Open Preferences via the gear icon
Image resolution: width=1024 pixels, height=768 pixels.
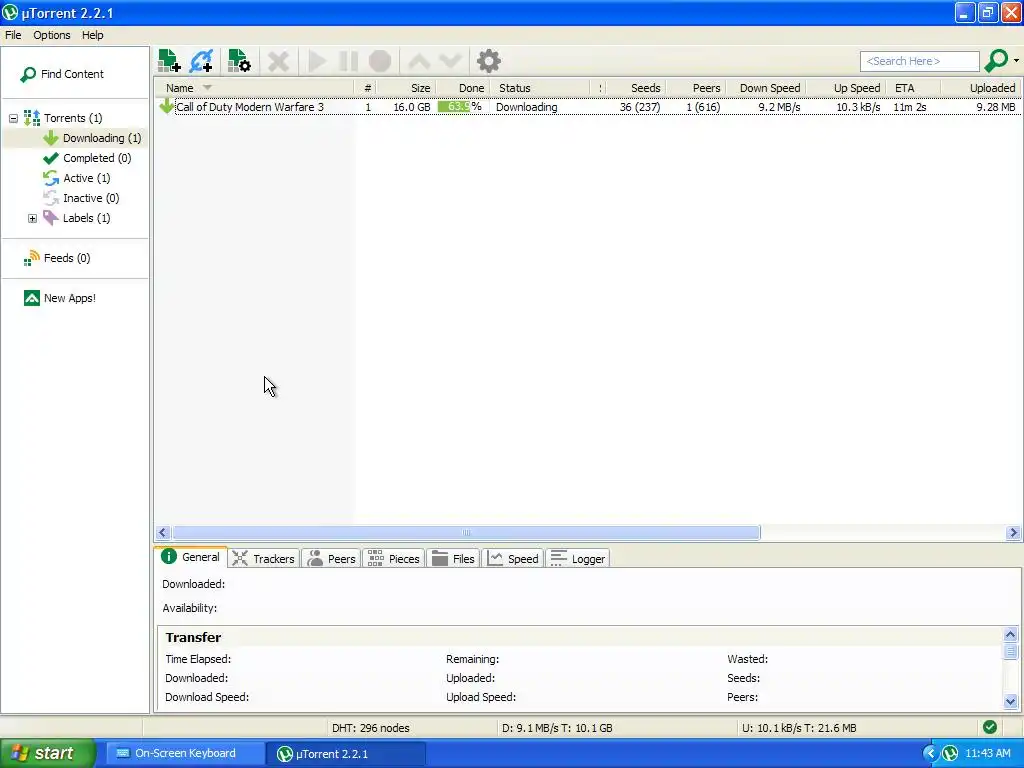[x=488, y=61]
